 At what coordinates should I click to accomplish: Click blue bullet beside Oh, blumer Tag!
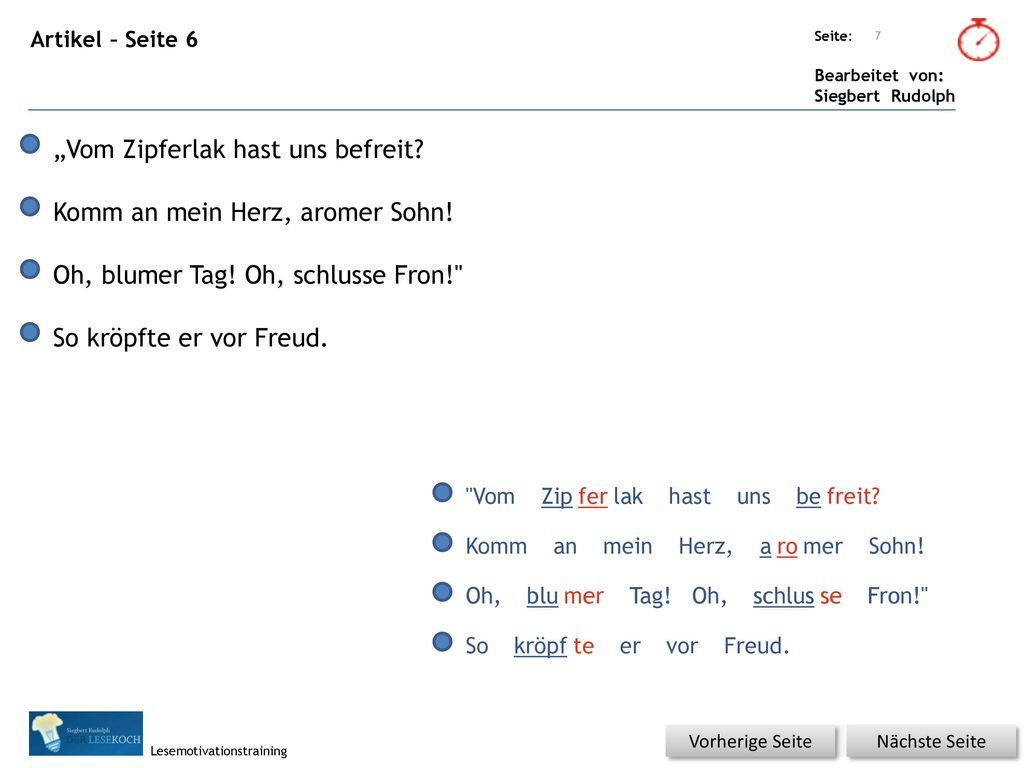30,269
